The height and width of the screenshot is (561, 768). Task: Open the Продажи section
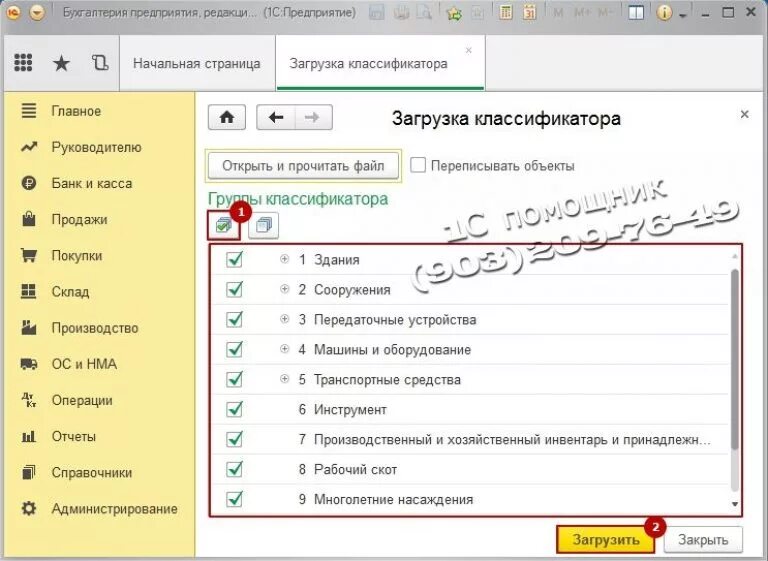[x=79, y=220]
